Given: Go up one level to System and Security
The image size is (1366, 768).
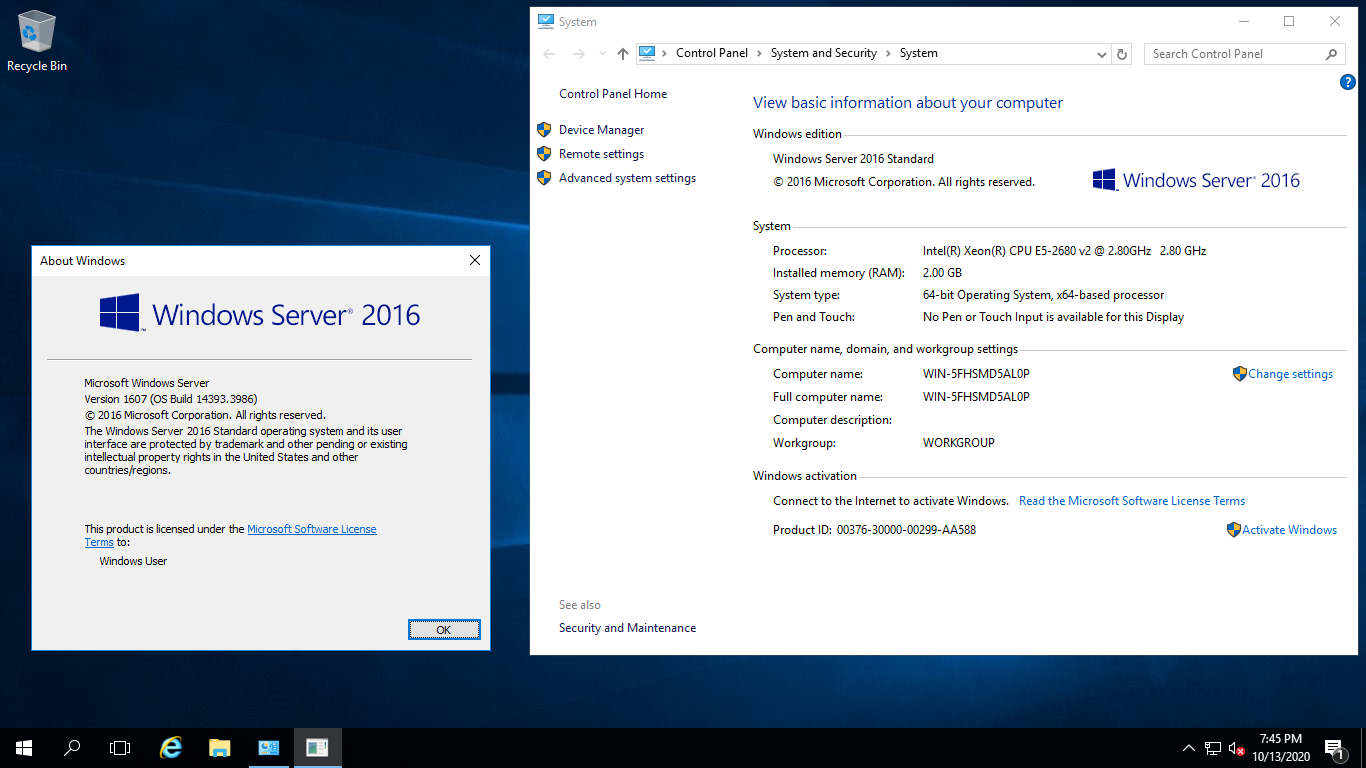Looking at the screenshot, I should point(623,54).
